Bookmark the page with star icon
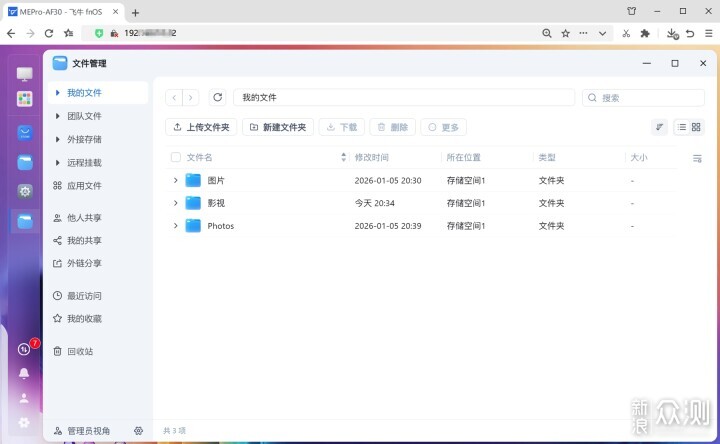The width and height of the screenshot is (720, 444). (566, 33)
